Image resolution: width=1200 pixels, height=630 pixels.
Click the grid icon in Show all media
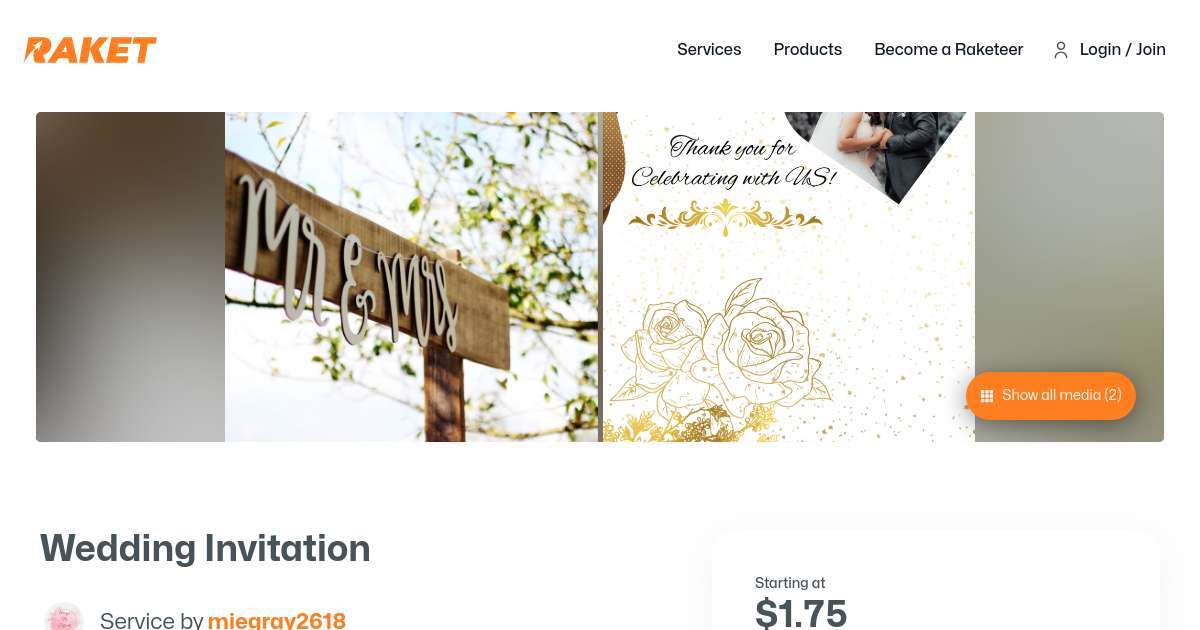987,396
